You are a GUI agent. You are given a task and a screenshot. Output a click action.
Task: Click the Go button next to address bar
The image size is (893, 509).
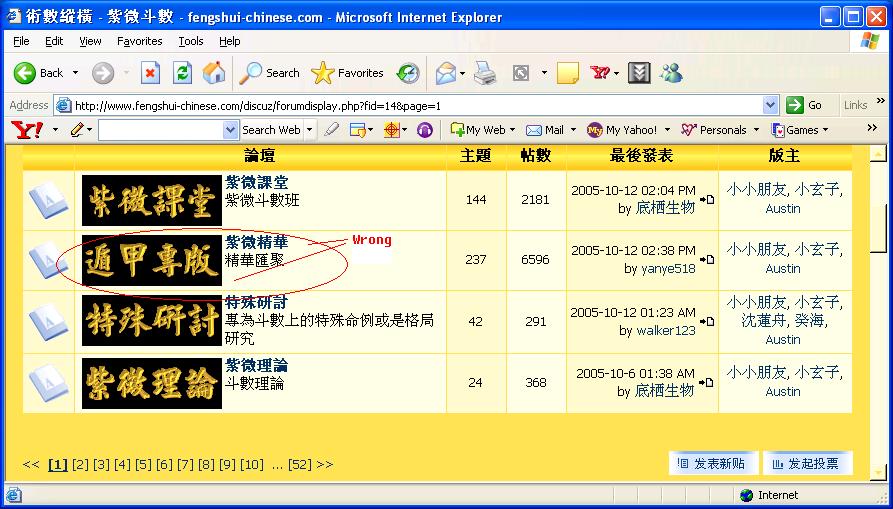click(x=804, y=105)
